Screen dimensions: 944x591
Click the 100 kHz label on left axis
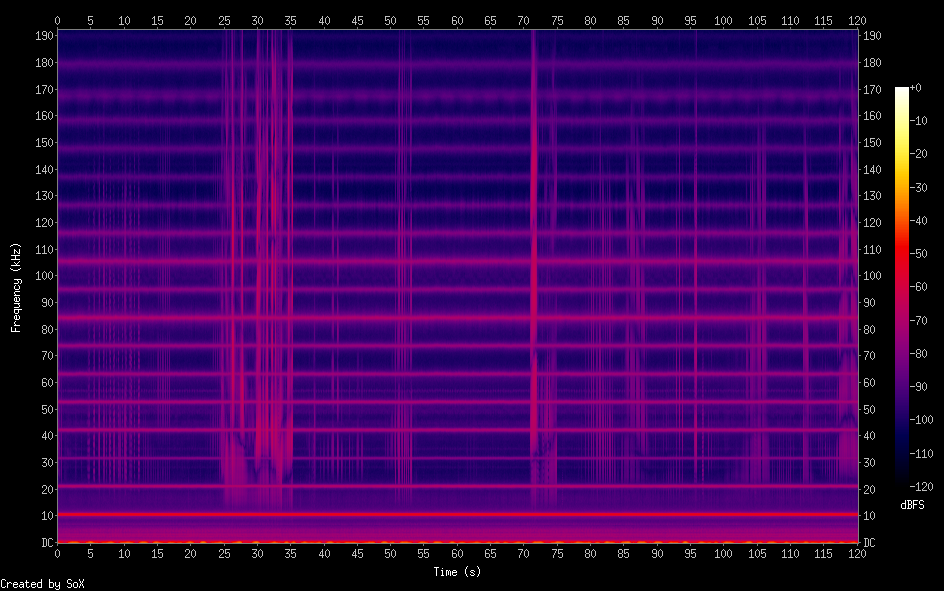click(42, 276)
